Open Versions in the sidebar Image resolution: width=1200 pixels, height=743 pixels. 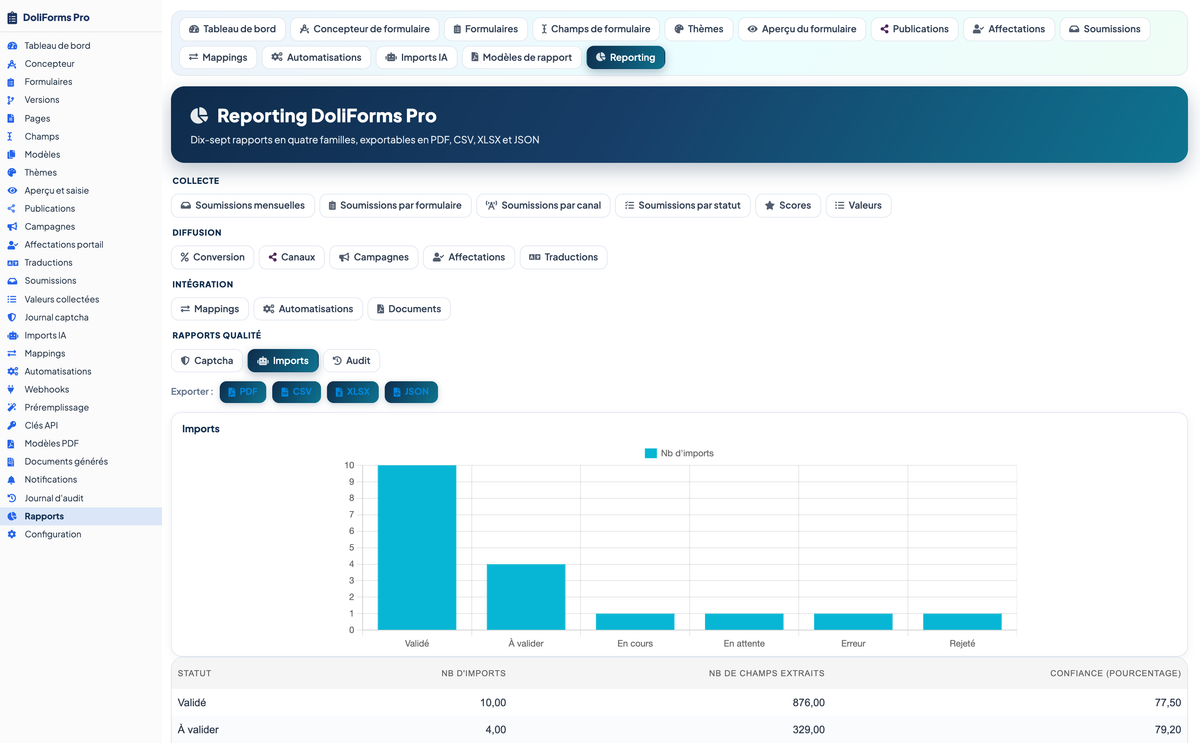tap(42, 100)
